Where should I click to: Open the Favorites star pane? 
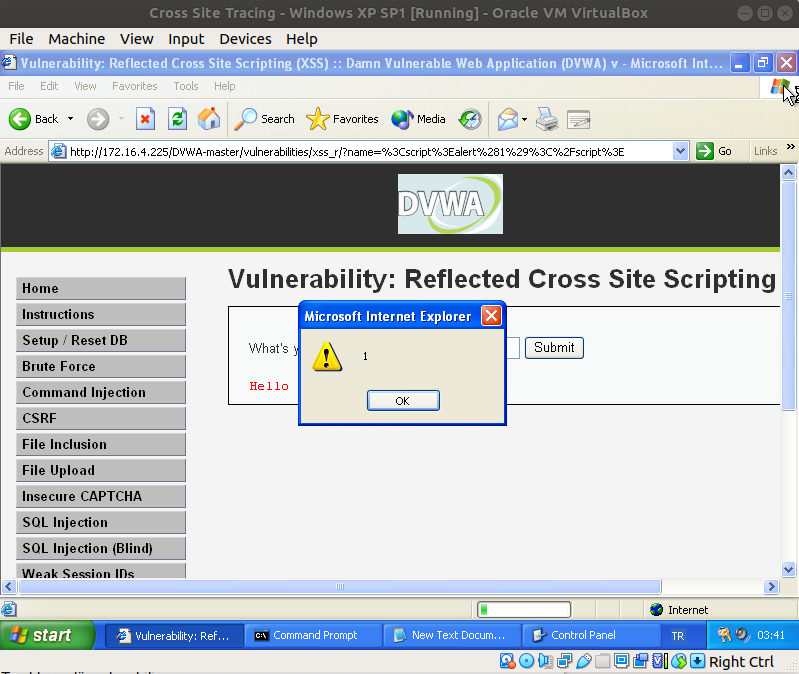[342, 119]
